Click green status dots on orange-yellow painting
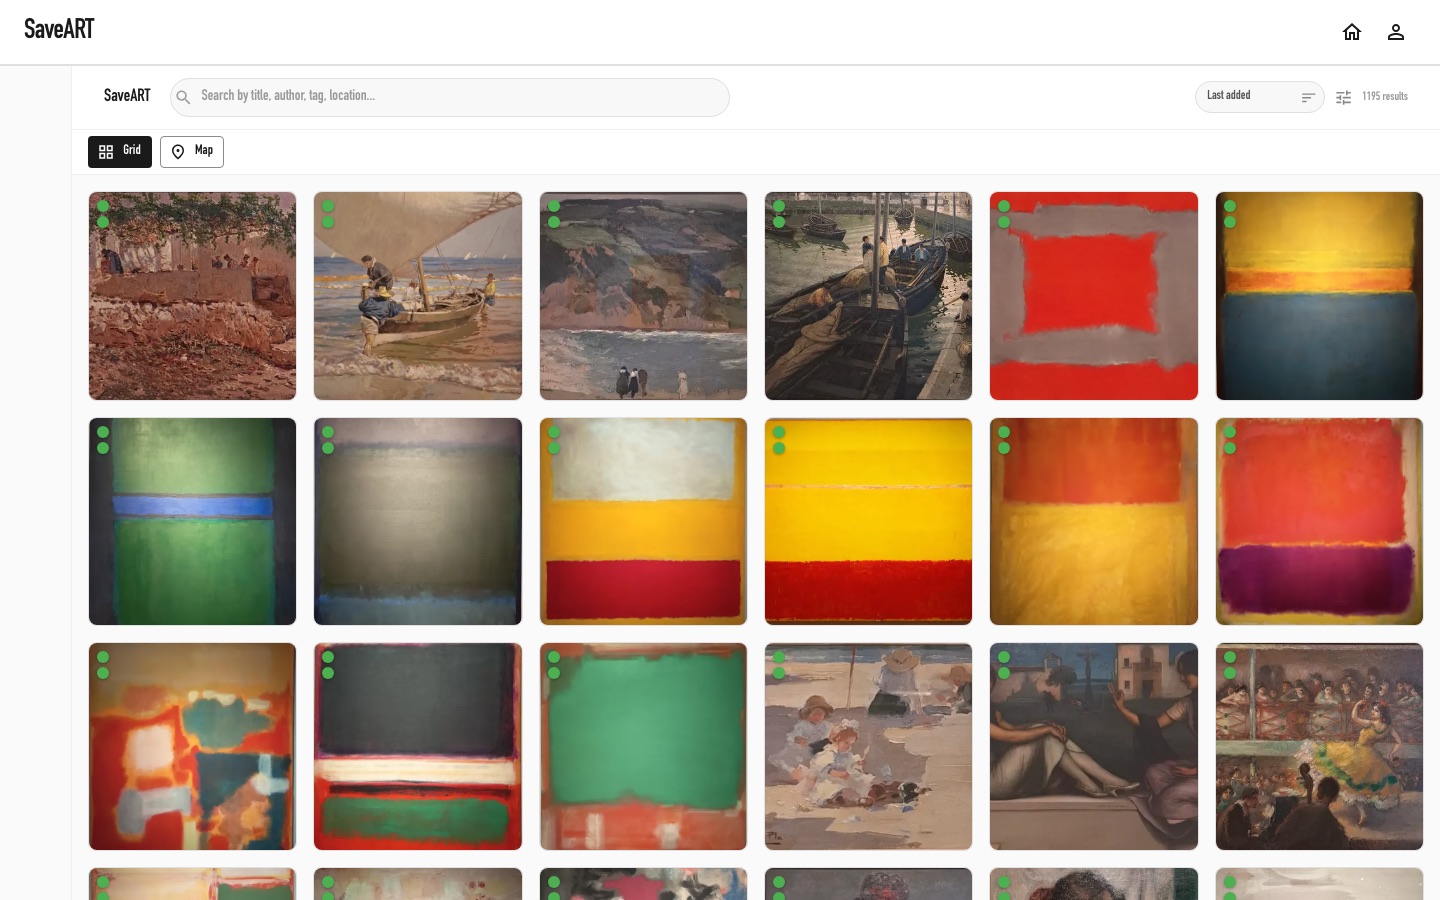 pos(1004,440)
